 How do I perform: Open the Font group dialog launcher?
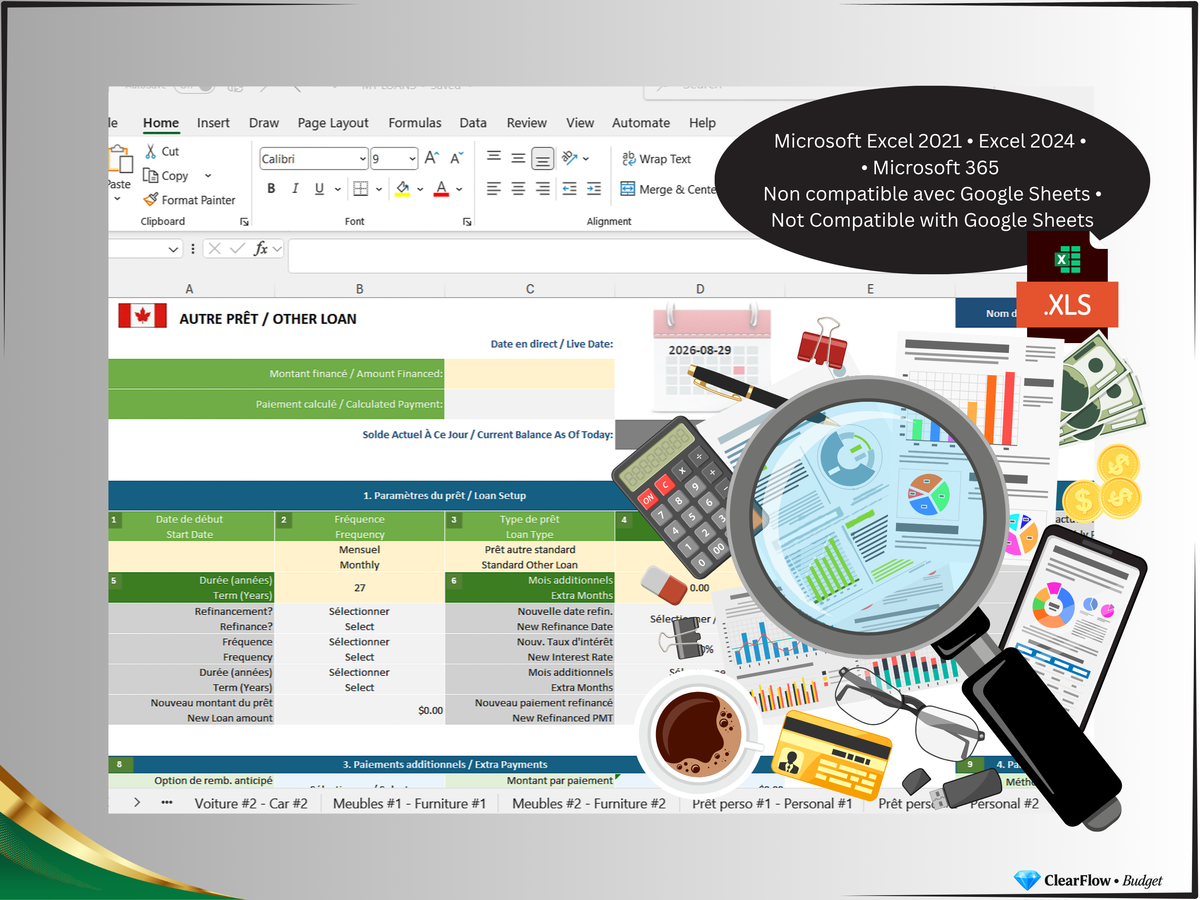tap(466, 221)
